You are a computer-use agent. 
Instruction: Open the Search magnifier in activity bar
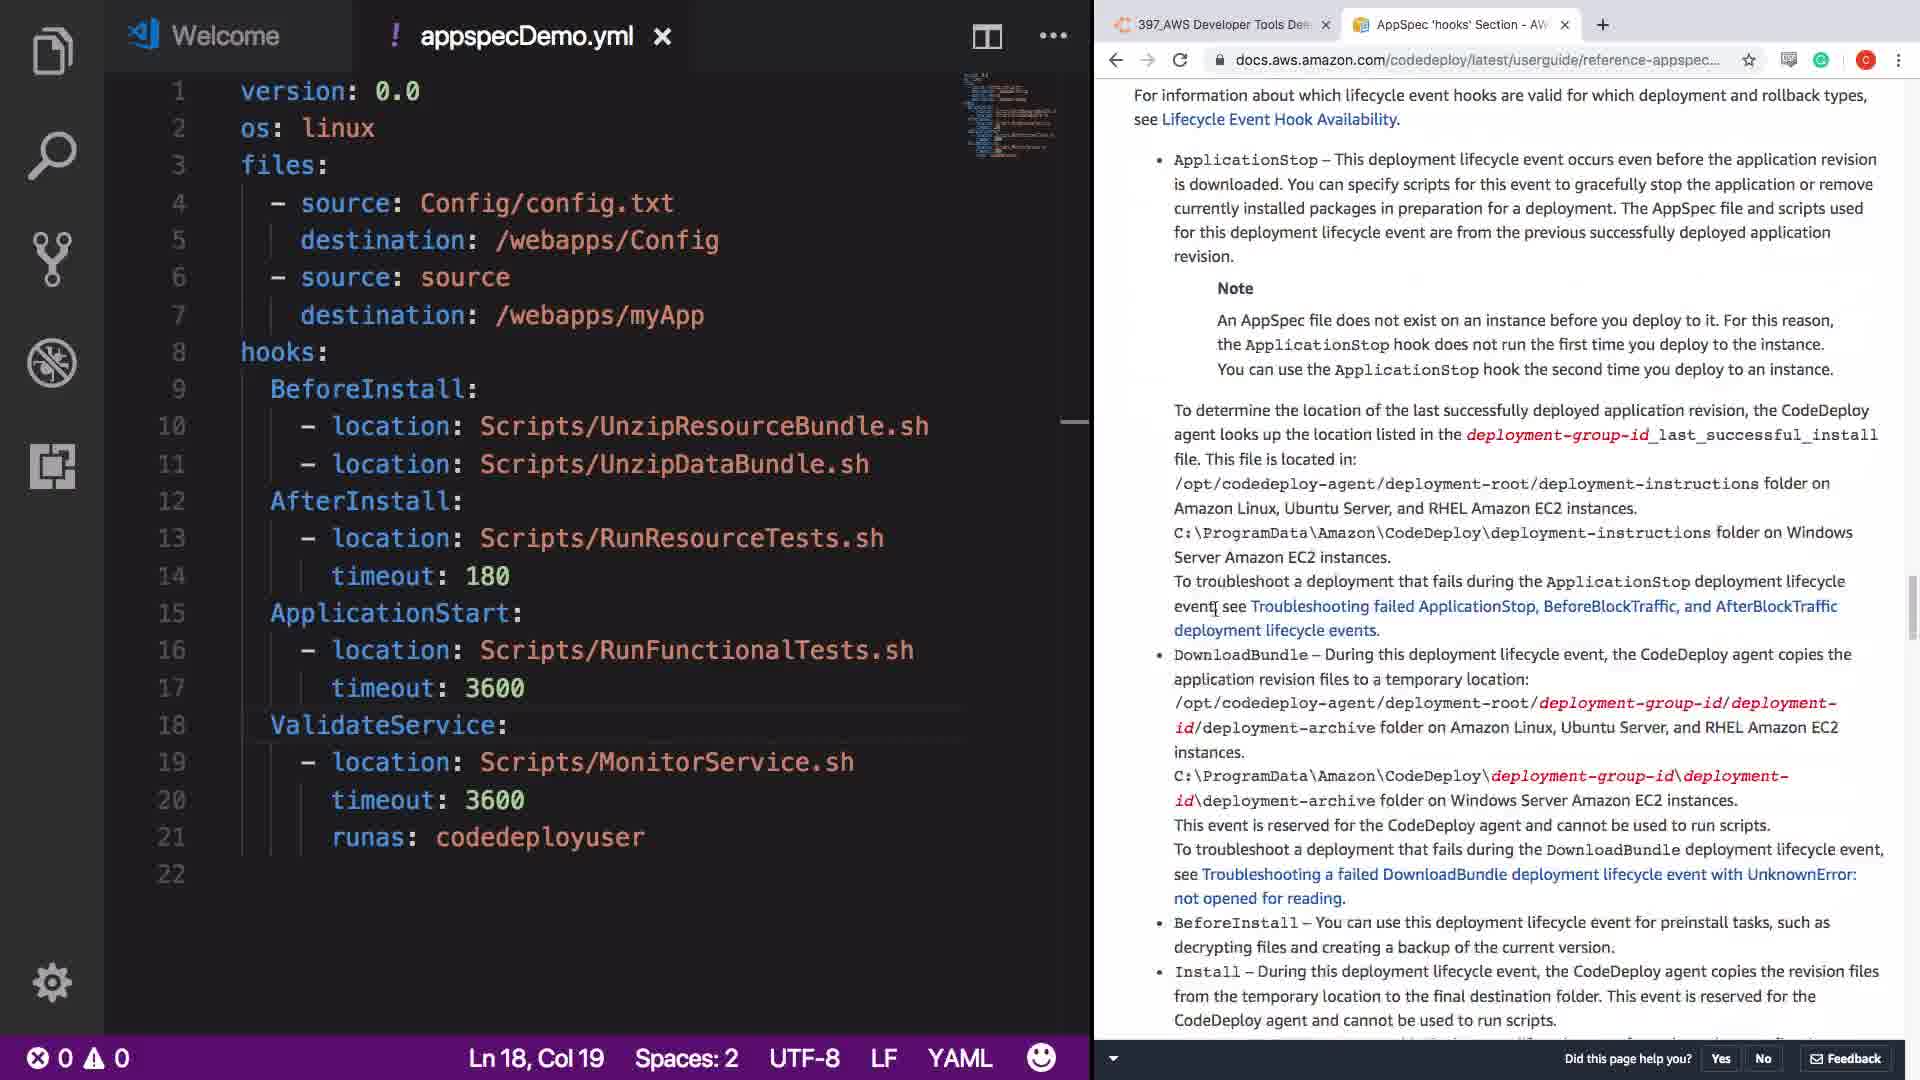52,156
